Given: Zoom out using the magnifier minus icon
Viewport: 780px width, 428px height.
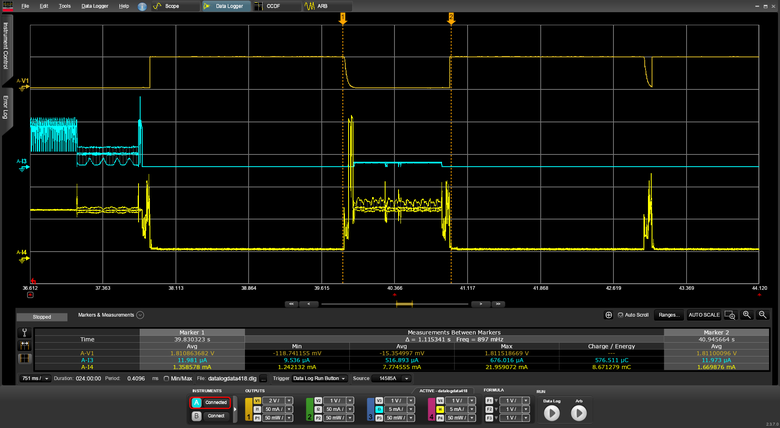Looking at the screenshot, I should coord(763,315).
